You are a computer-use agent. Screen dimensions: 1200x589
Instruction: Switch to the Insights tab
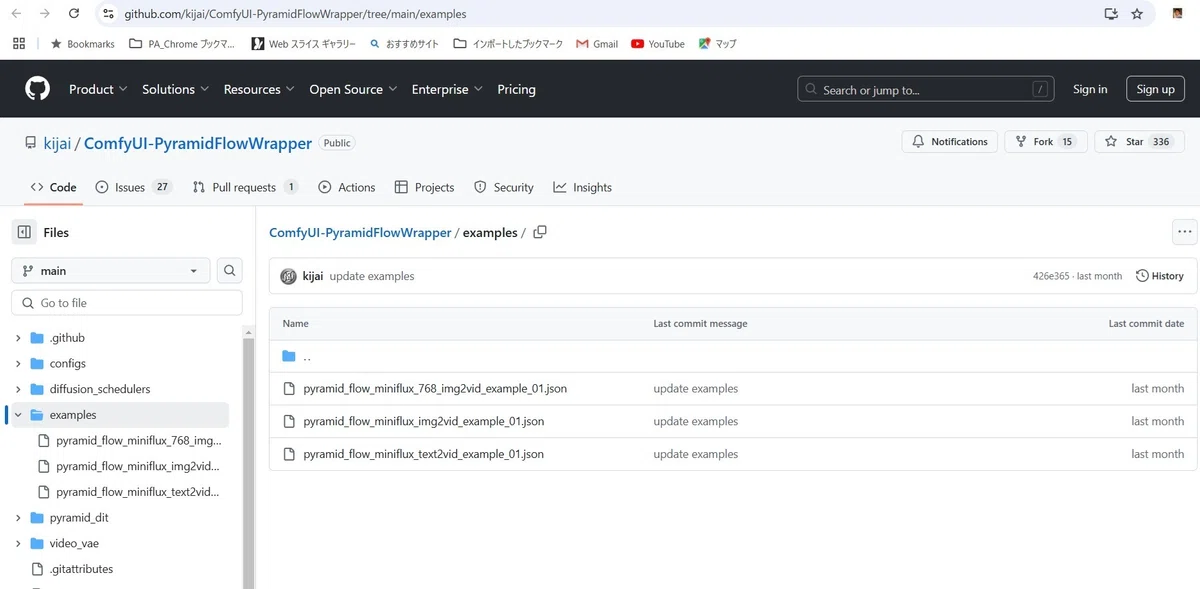coord(582,187)
